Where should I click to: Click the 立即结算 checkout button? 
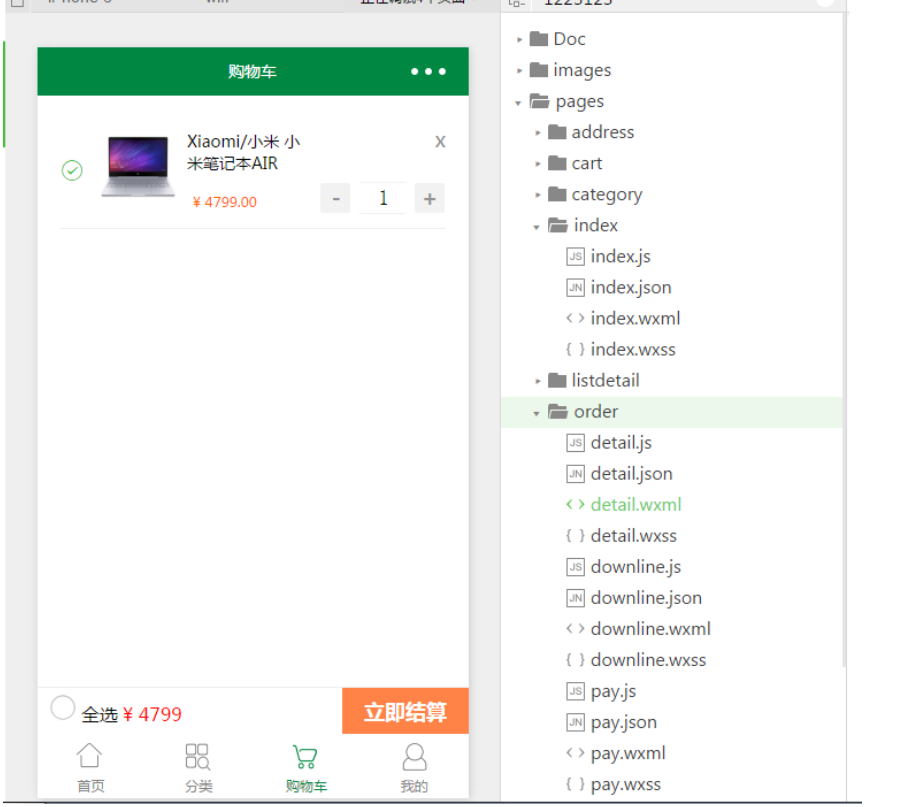point(405,711)
